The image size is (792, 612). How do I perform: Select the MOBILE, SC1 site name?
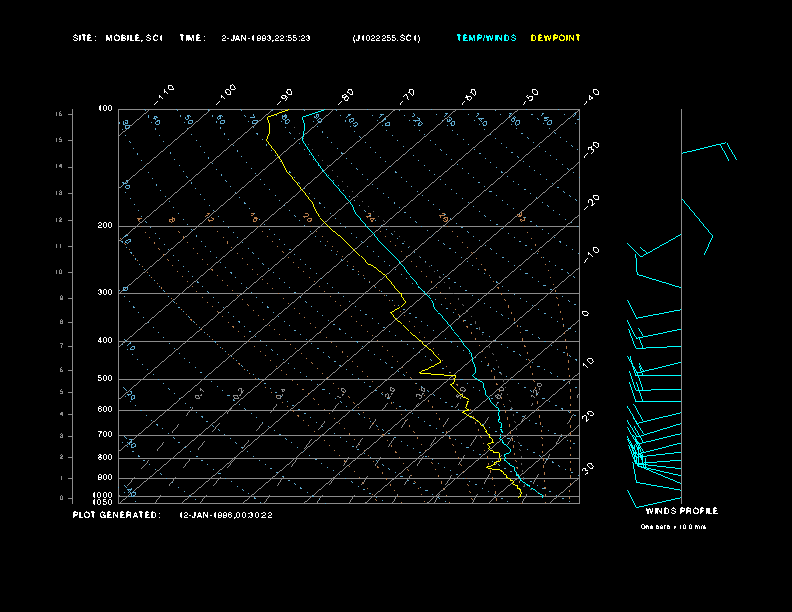[134, 38]
